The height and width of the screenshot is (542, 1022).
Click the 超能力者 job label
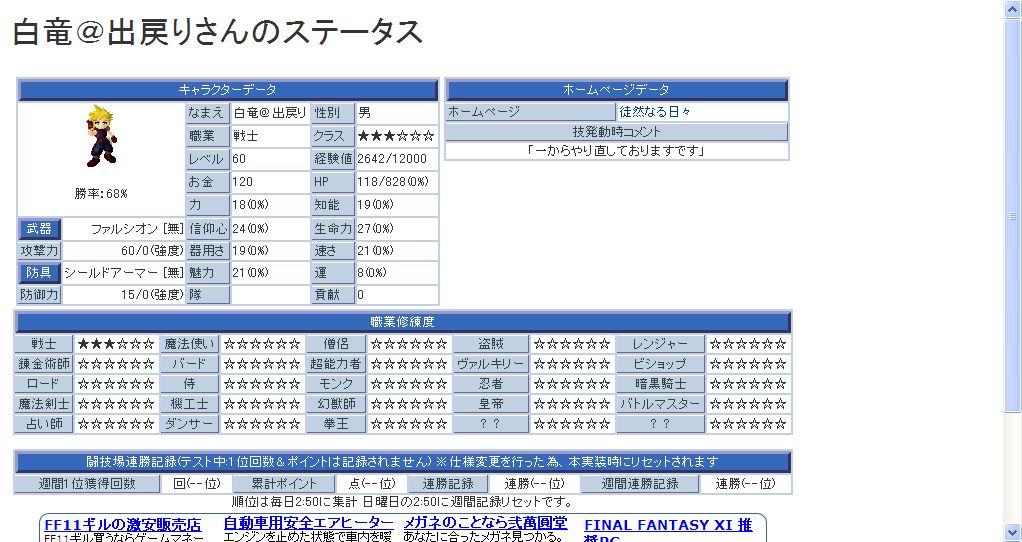click(x=336, y=364)
